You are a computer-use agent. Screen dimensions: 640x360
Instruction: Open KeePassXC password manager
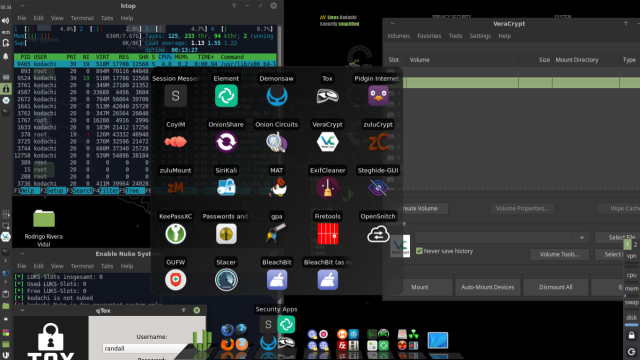click(x=176, y=234)
